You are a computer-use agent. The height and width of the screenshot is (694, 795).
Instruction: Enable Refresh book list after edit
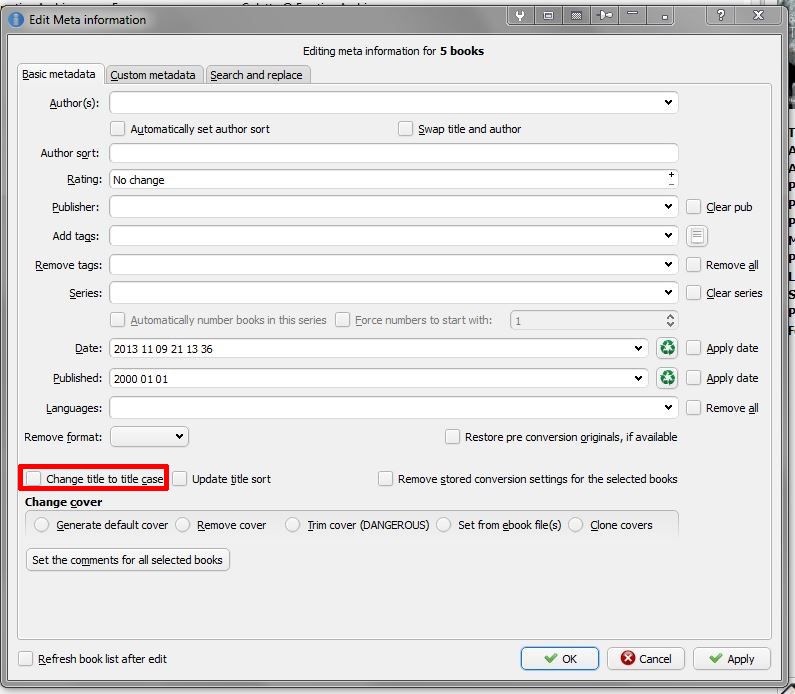pyautogui.click(x=25, y=659)
